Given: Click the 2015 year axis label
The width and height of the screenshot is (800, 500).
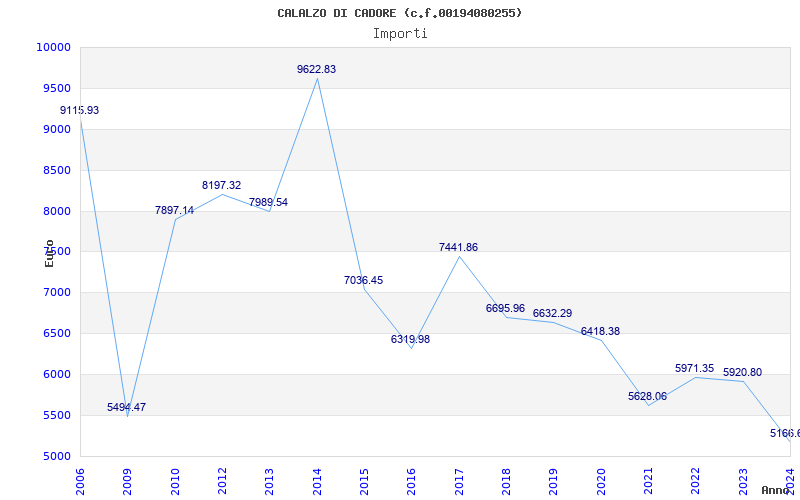Looking at the screenshot, I should (x=364, y=482).
